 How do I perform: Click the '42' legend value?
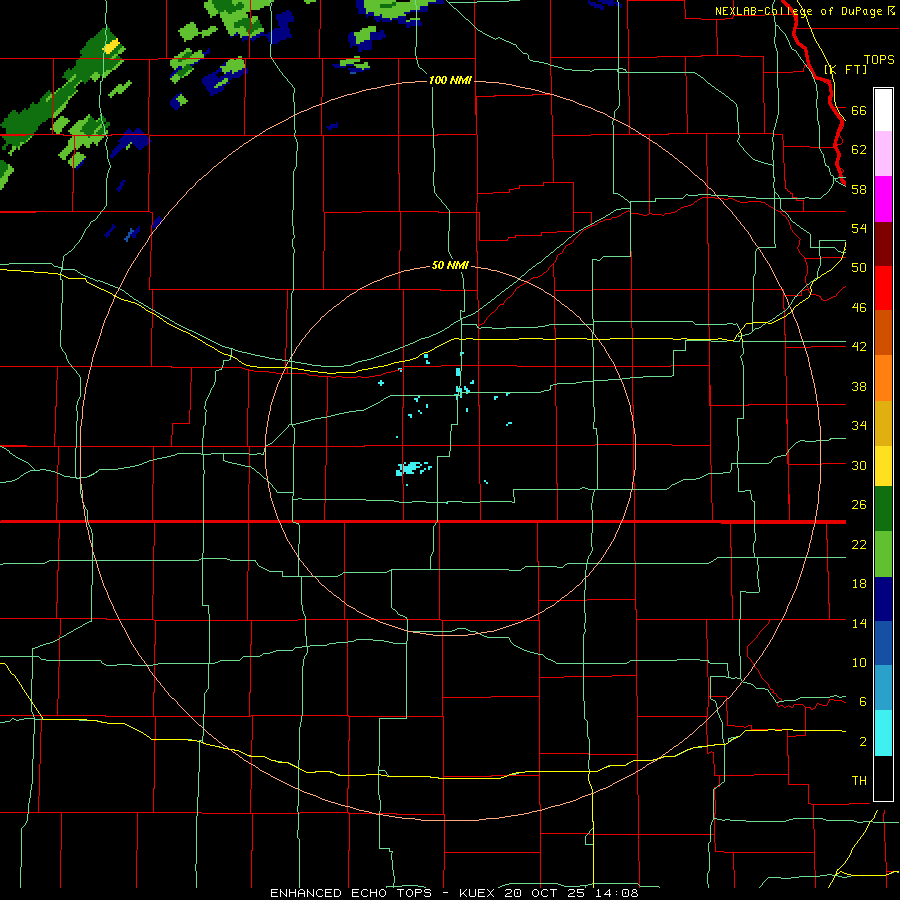pos(859,346)
